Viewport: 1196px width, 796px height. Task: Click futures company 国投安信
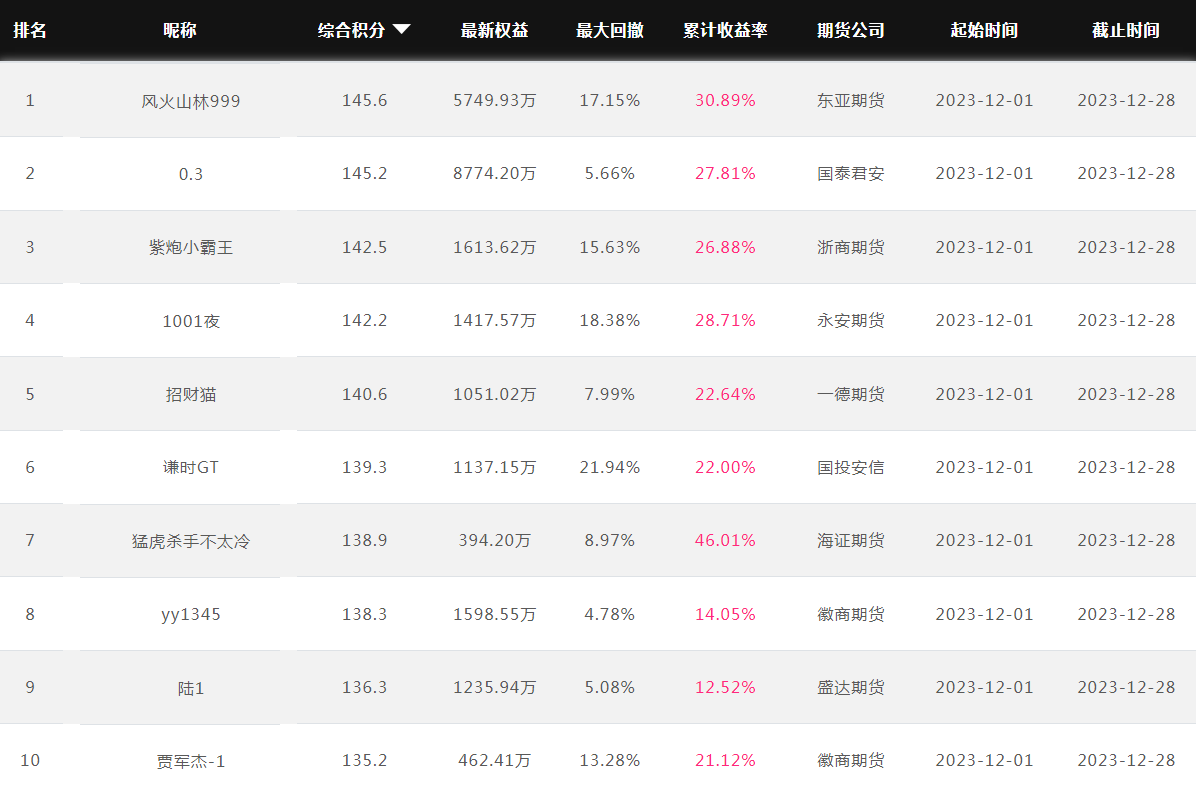pos(850,467)
